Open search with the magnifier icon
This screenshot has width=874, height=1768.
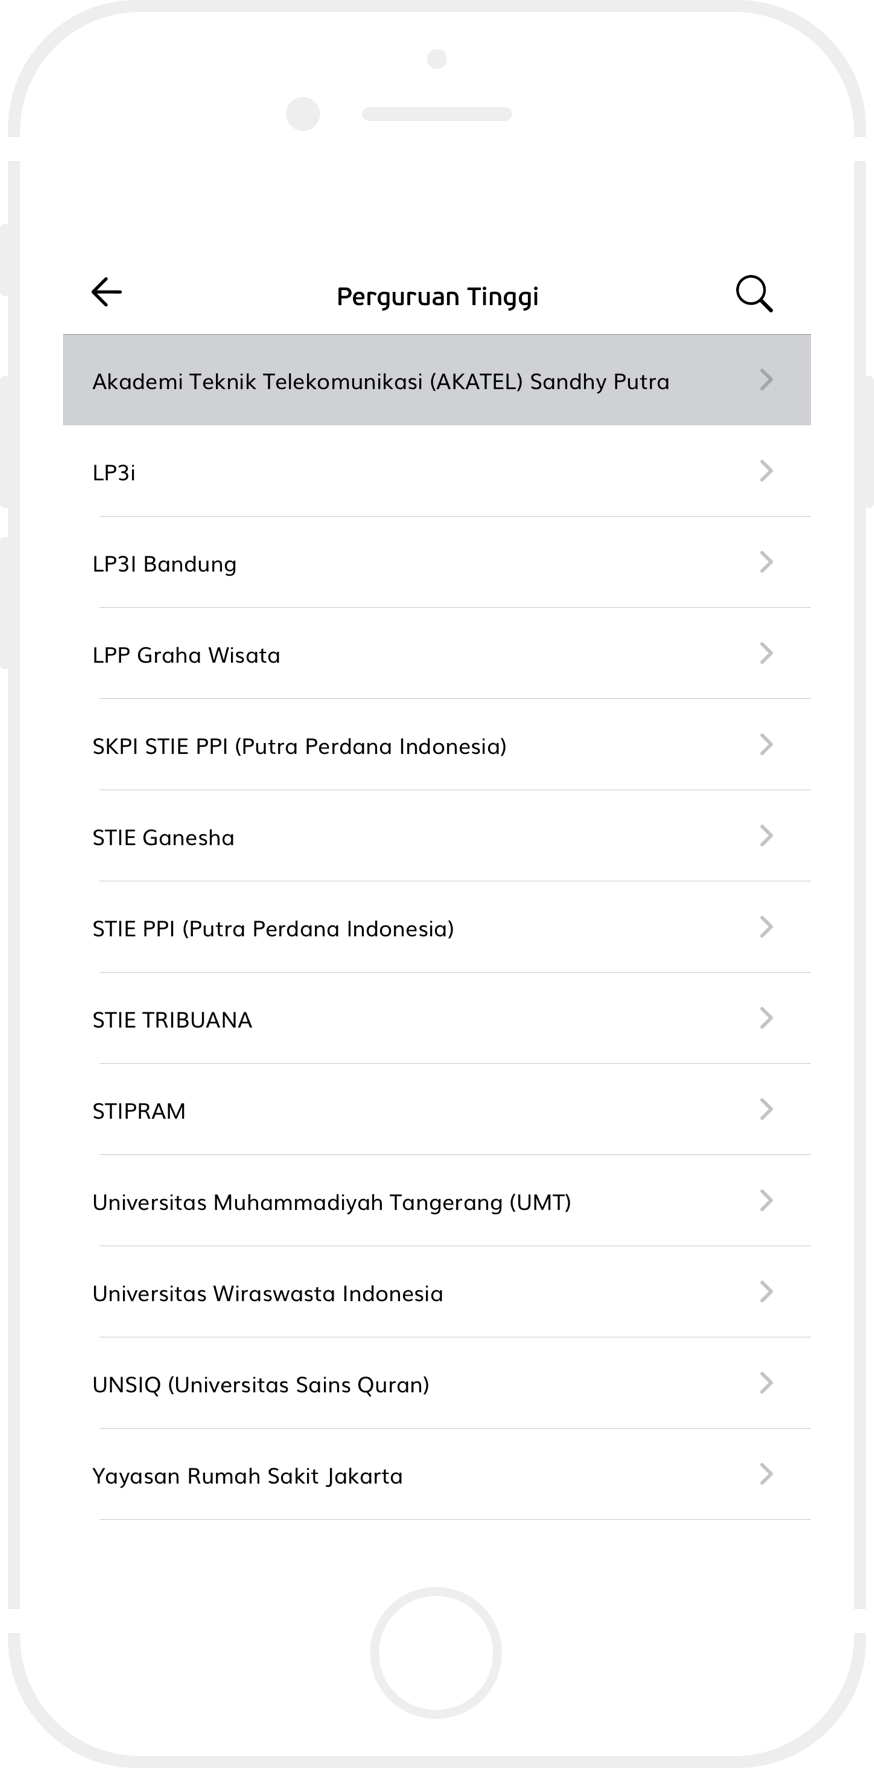coord(754,294)
